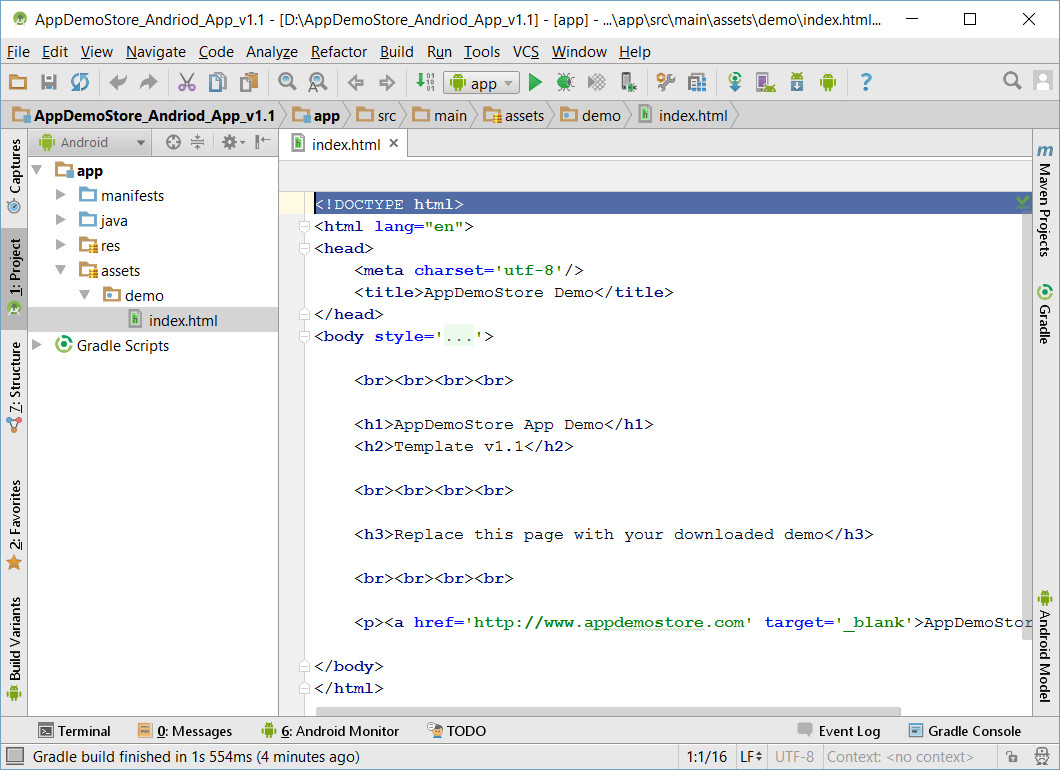Image resolution: width=1060 pixels, height=770 pixels.
Task: Expand the res folder
Action: 60,245
